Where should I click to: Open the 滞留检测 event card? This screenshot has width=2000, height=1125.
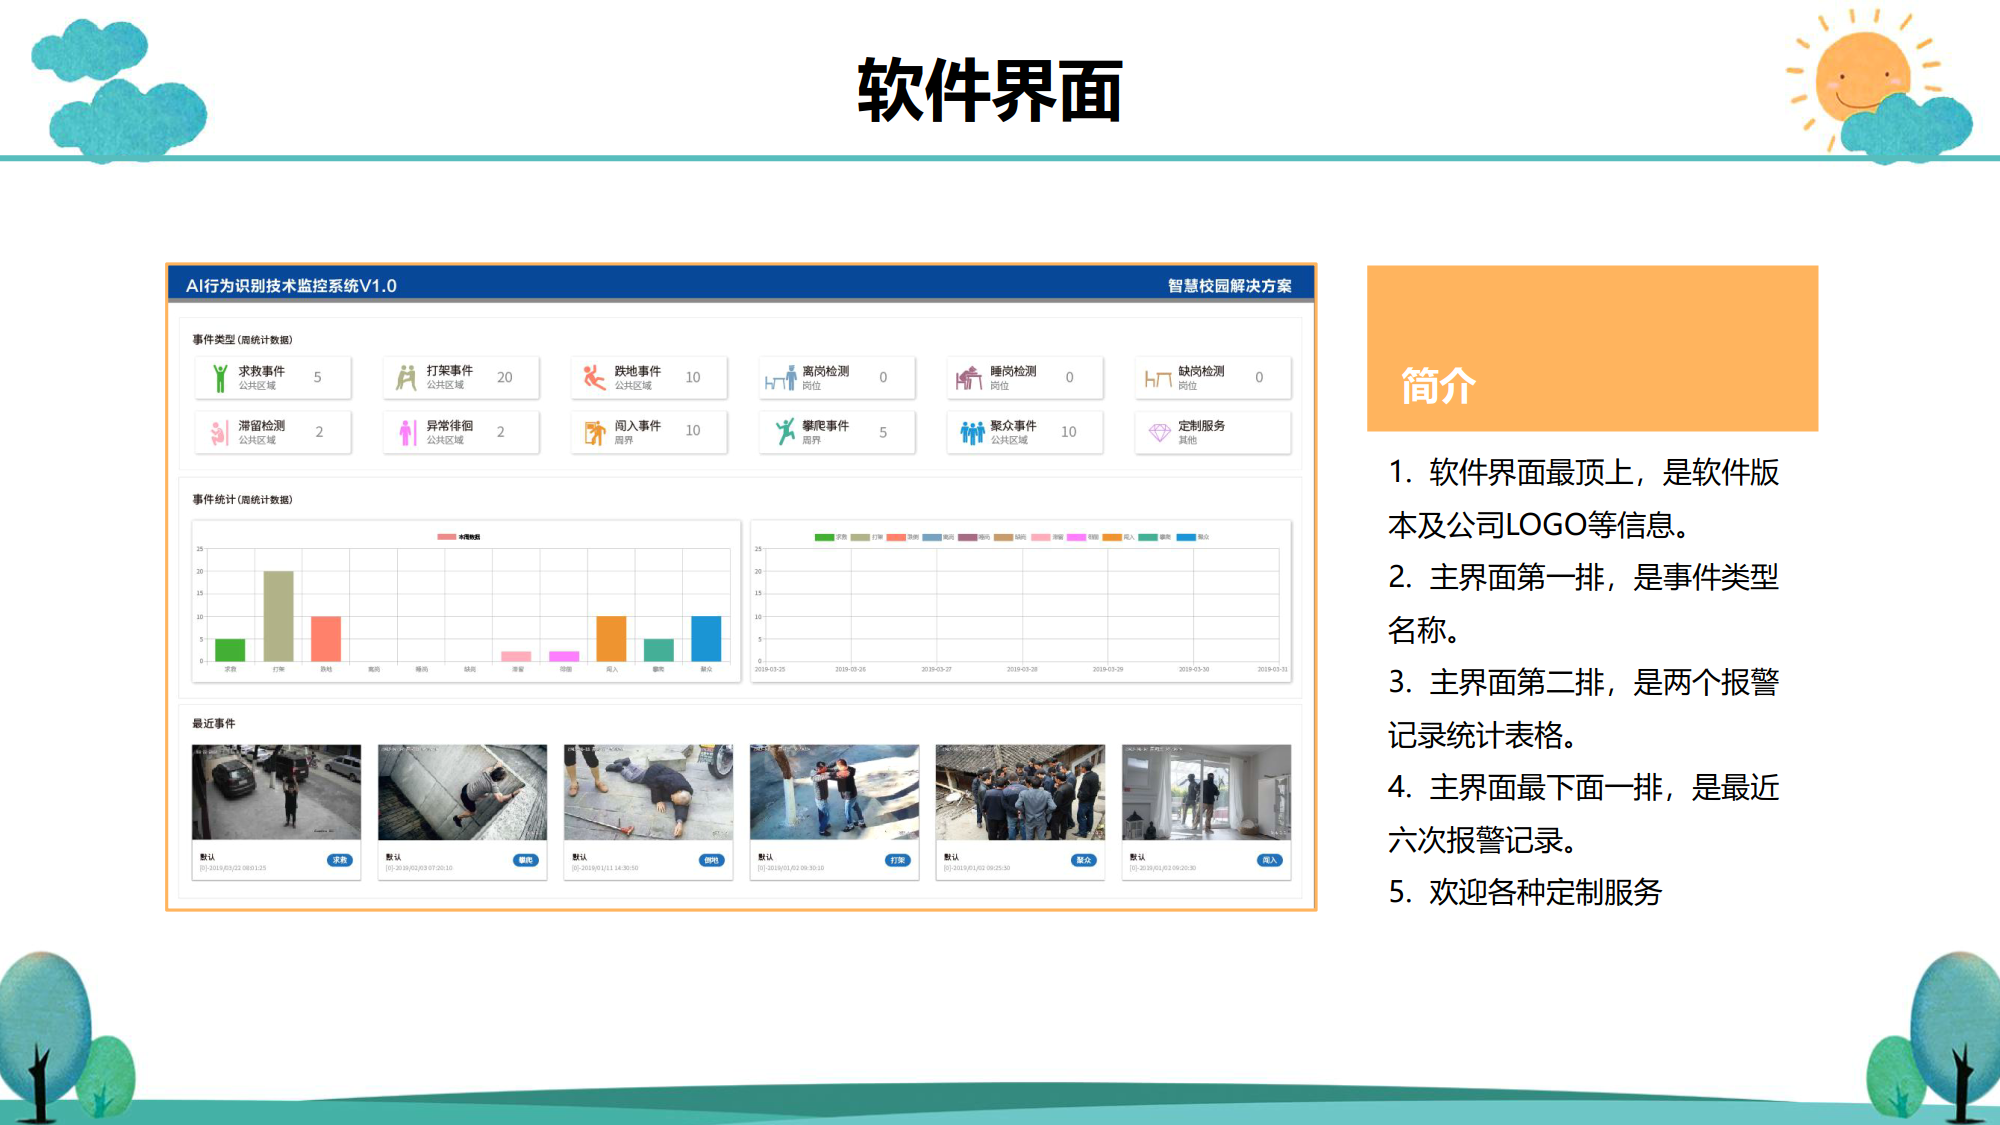pos(273,432)
